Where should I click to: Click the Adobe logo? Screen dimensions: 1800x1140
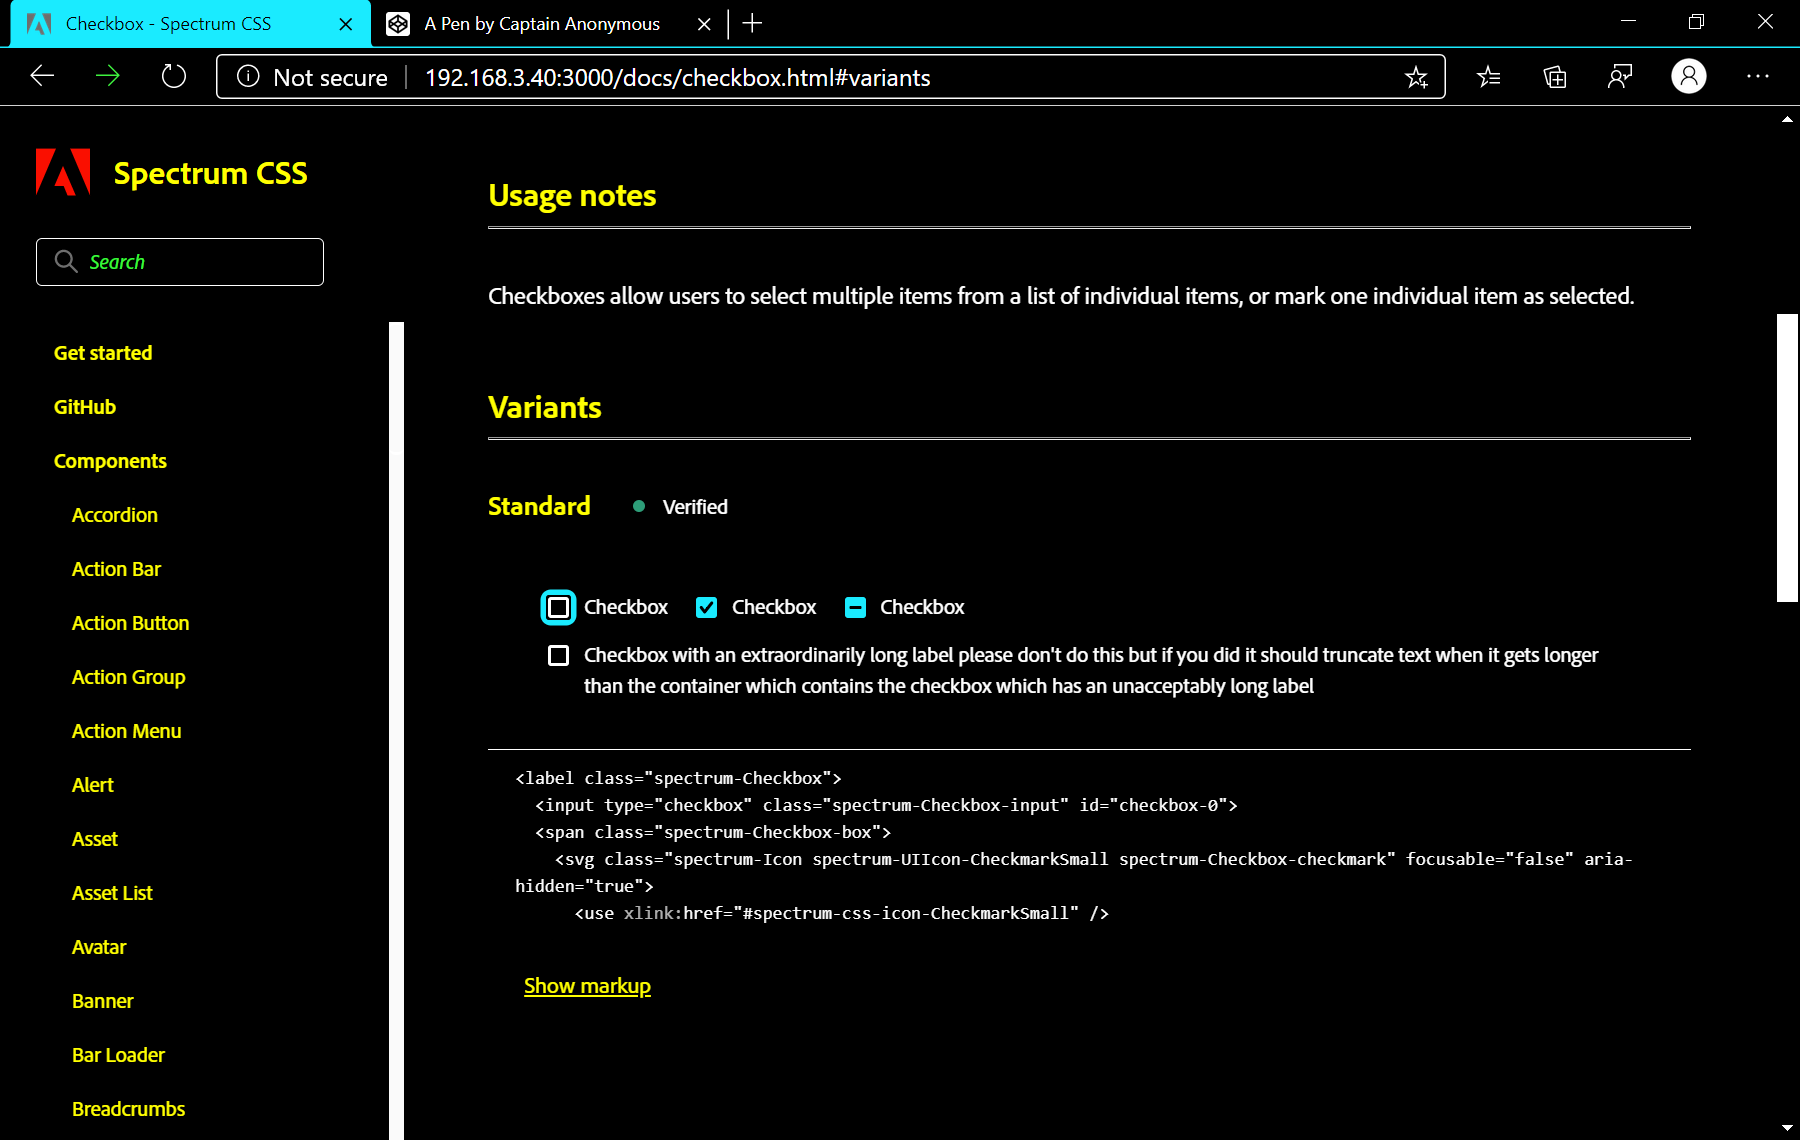coord(63,172)
